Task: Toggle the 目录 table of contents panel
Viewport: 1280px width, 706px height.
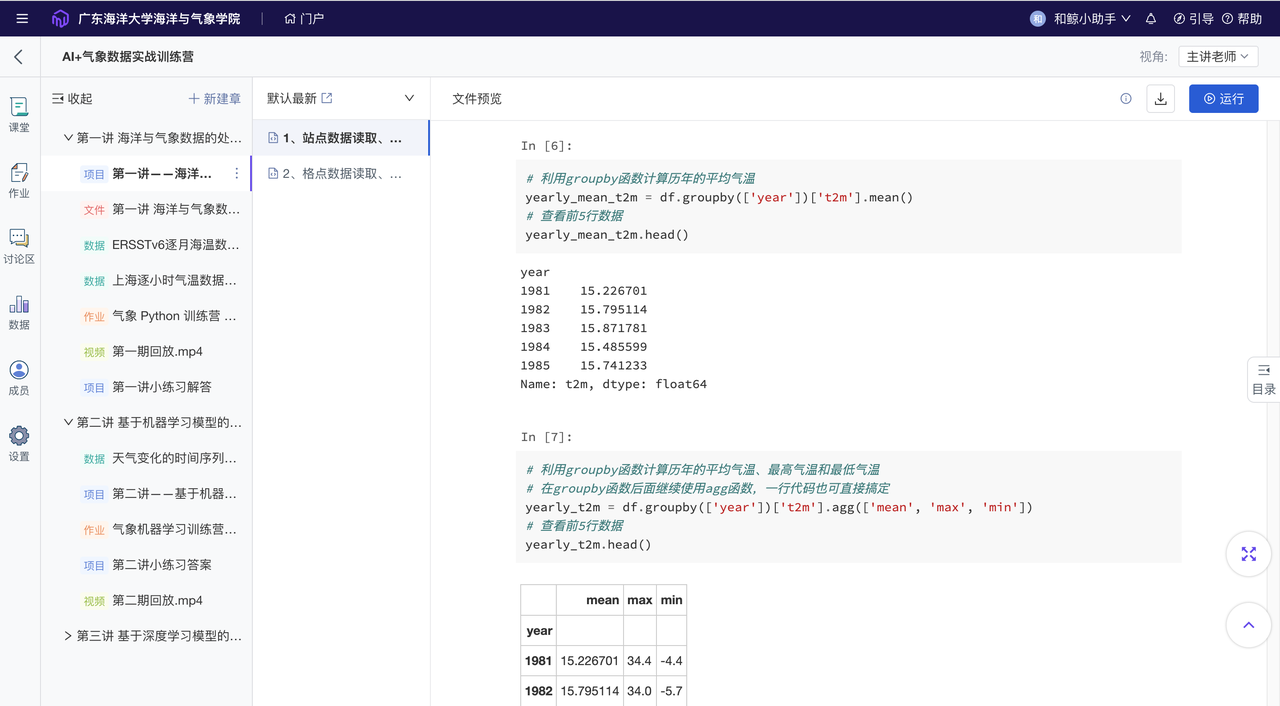Action: (1264, 379)
